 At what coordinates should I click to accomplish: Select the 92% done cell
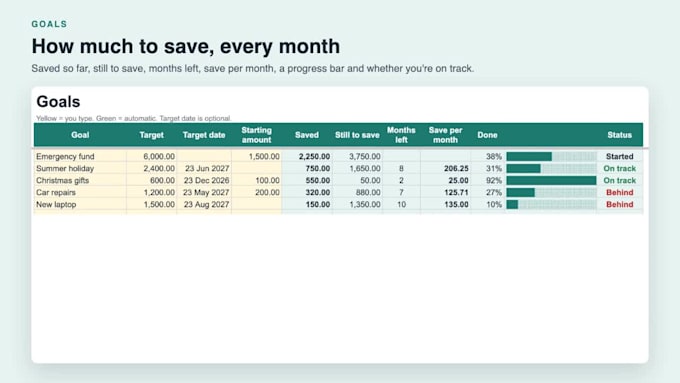pyautogui.click(x=487, y=180)
